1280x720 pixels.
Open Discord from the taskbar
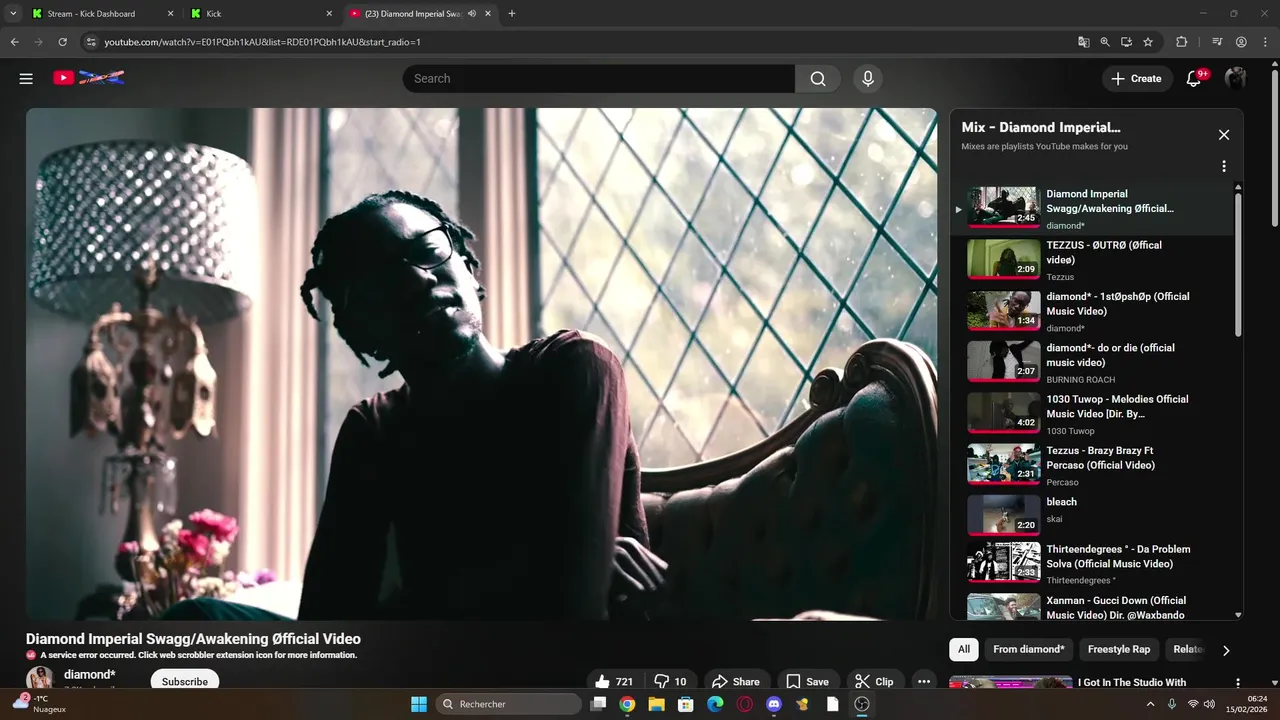coord(773,704)
